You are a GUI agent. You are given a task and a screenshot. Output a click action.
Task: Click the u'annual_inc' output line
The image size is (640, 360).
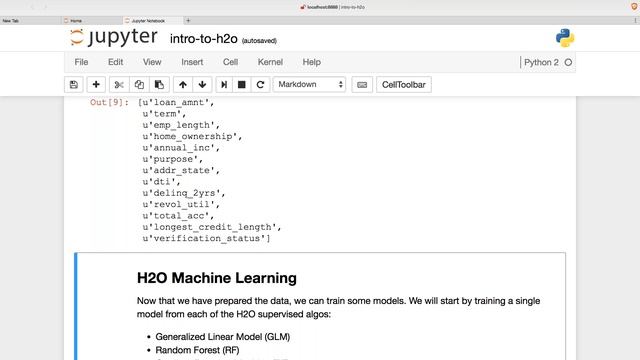coord(181,148)
